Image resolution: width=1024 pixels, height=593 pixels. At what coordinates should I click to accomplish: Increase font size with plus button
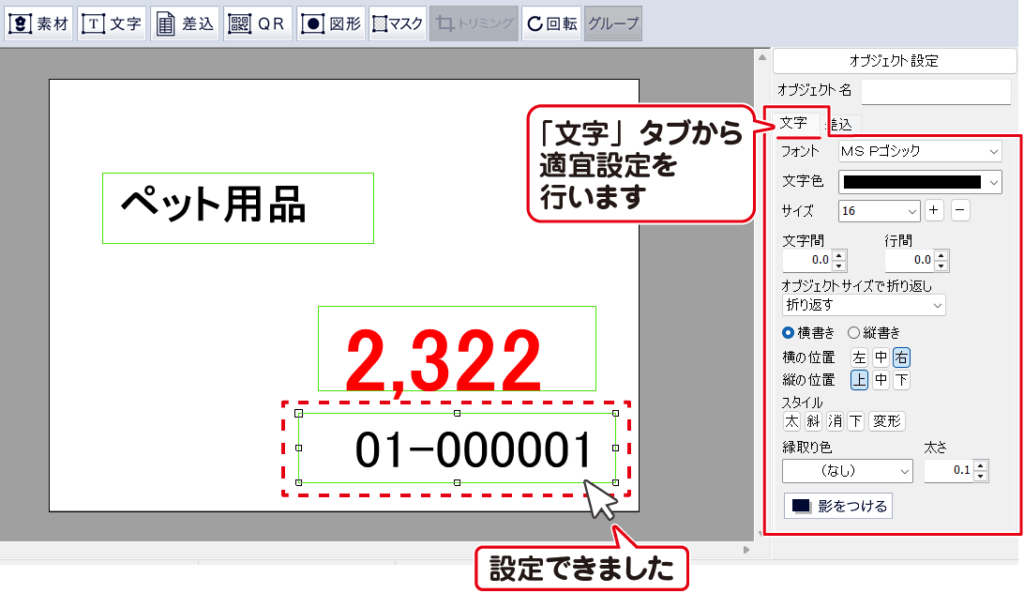pyautogui.click(x=933, y=211)
